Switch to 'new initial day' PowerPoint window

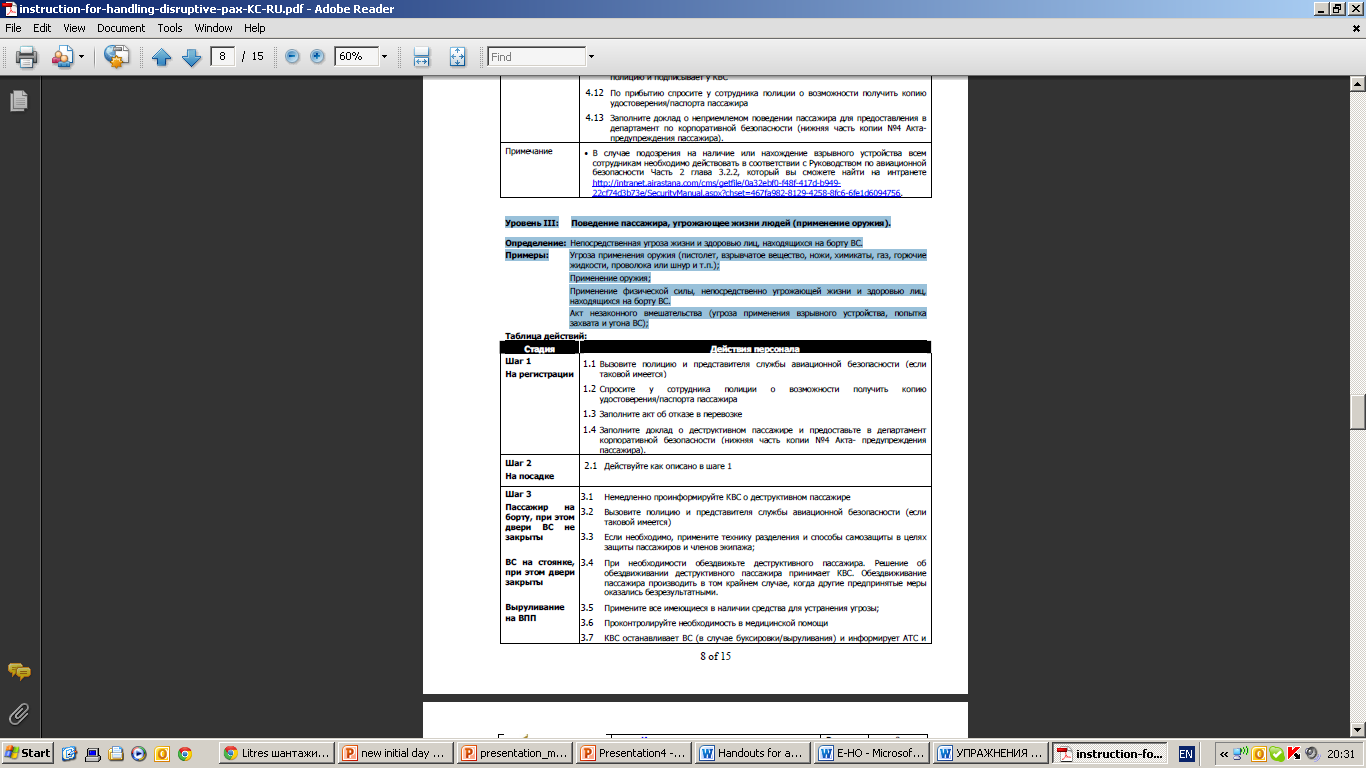click(x=396, y=754)
